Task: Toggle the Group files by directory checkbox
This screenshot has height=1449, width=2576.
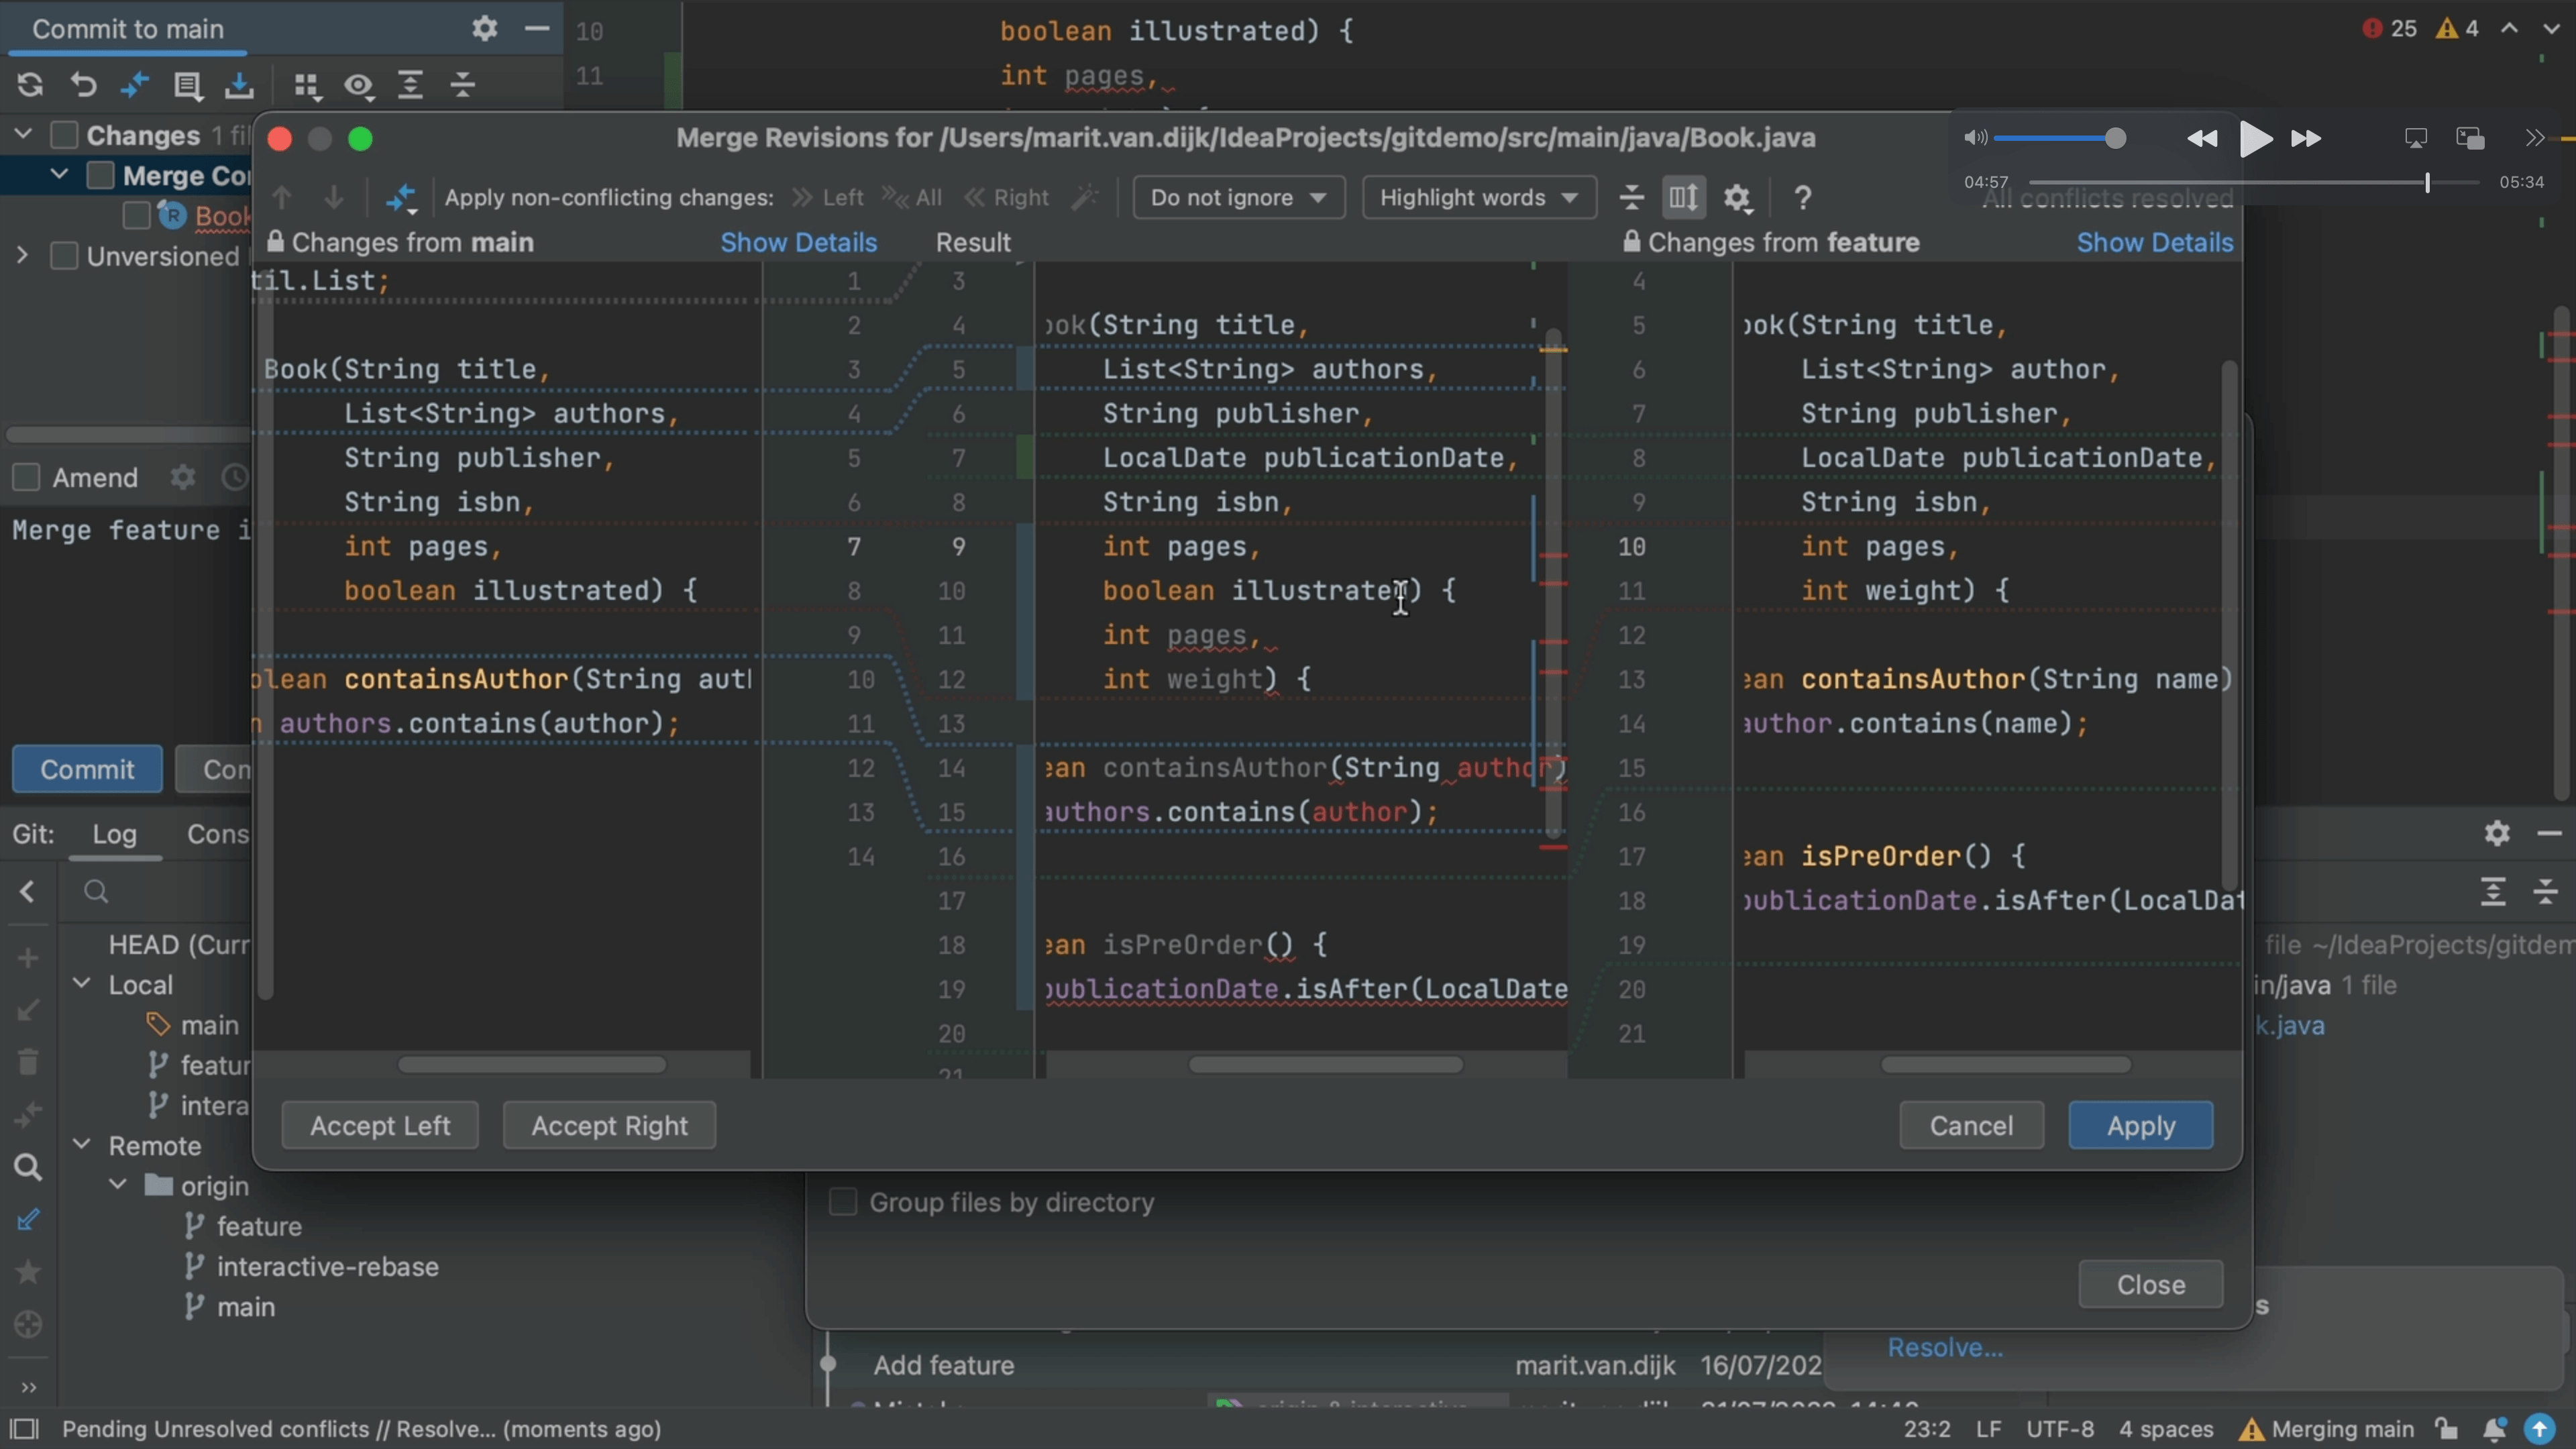Action: (842, 1203)
